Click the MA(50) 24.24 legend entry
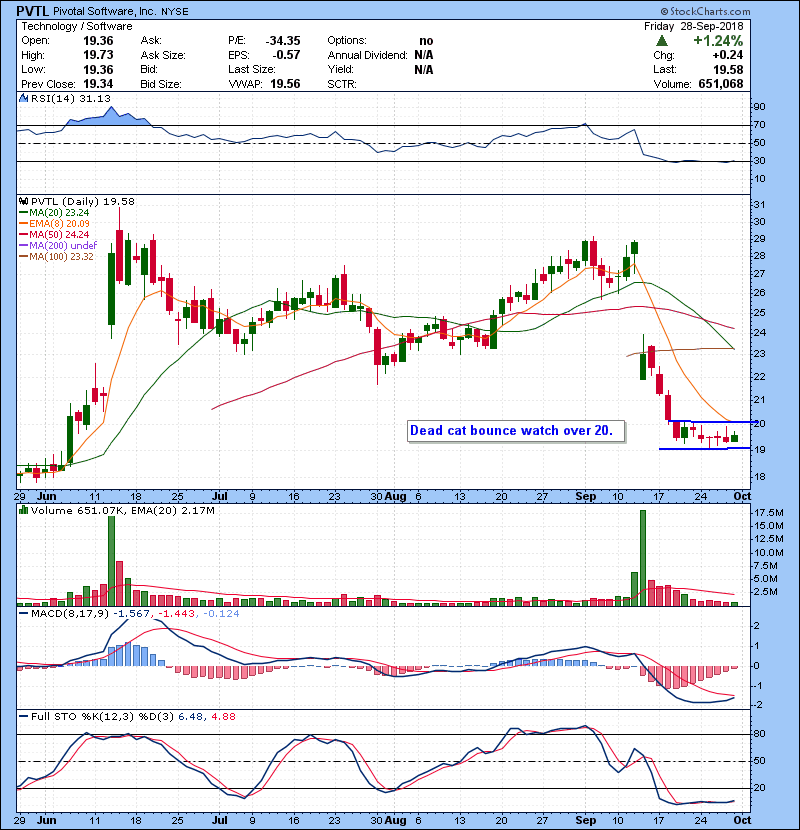800x830 pixels. (55, 235)
